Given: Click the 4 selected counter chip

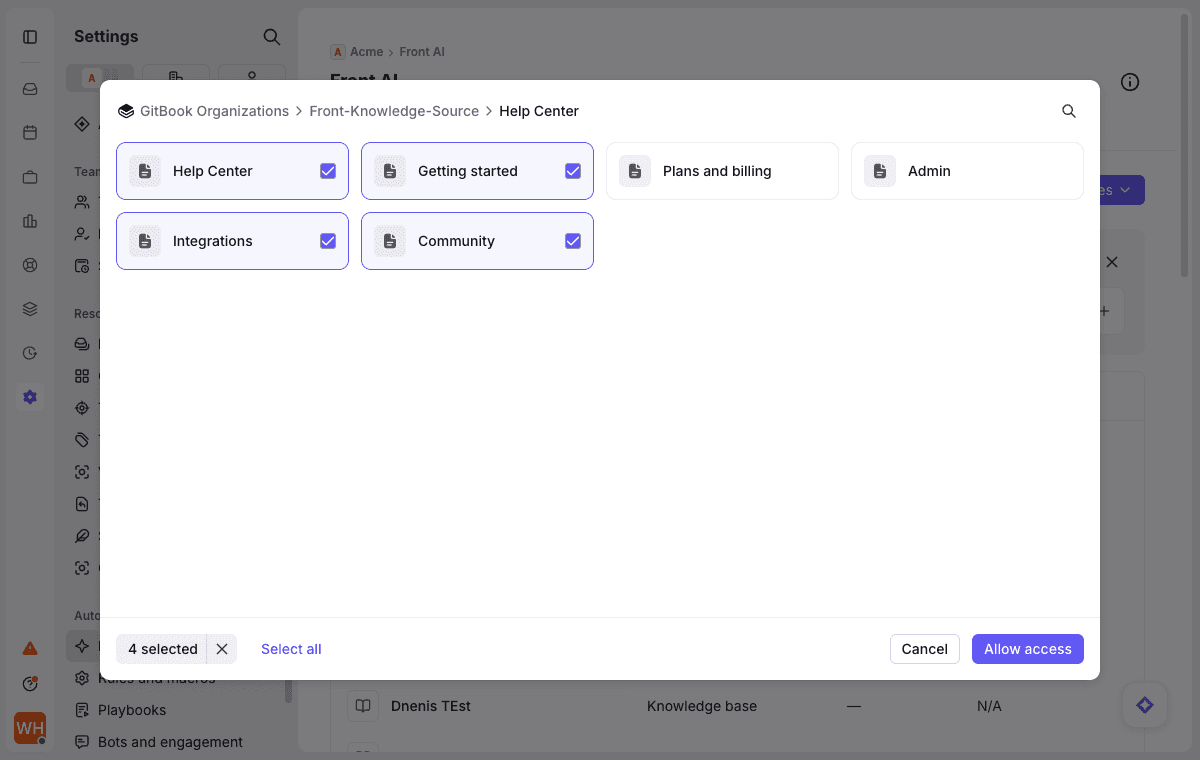Looking at the screenshot, I should (163, 649).
